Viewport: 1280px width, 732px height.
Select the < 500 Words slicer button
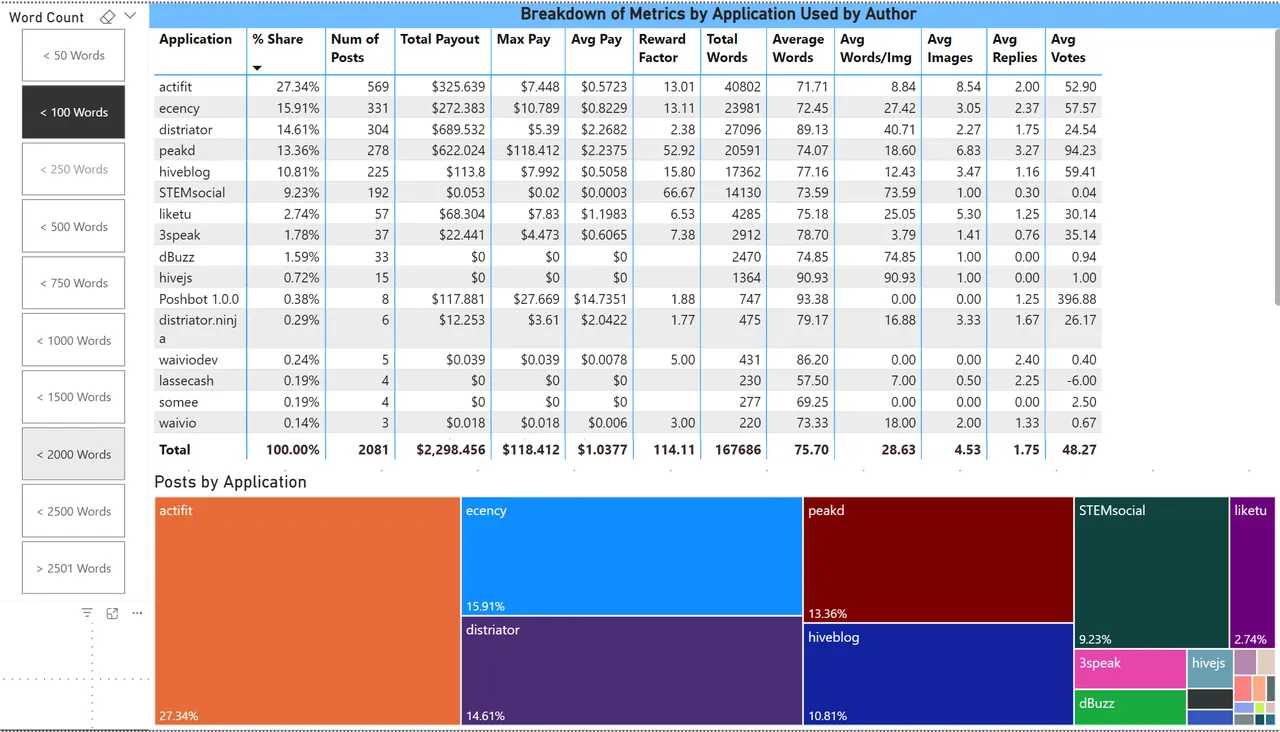(x=74, y=226)
